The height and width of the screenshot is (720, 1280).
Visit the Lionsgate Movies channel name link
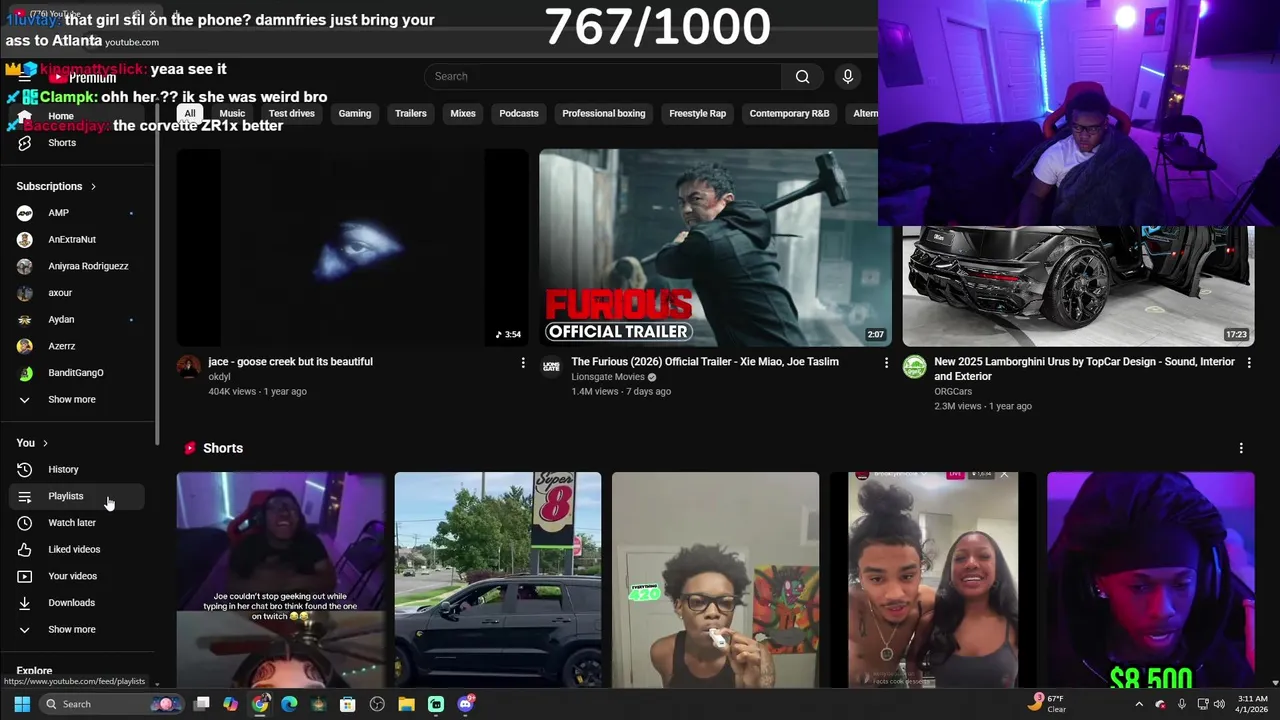pos(608,377)
